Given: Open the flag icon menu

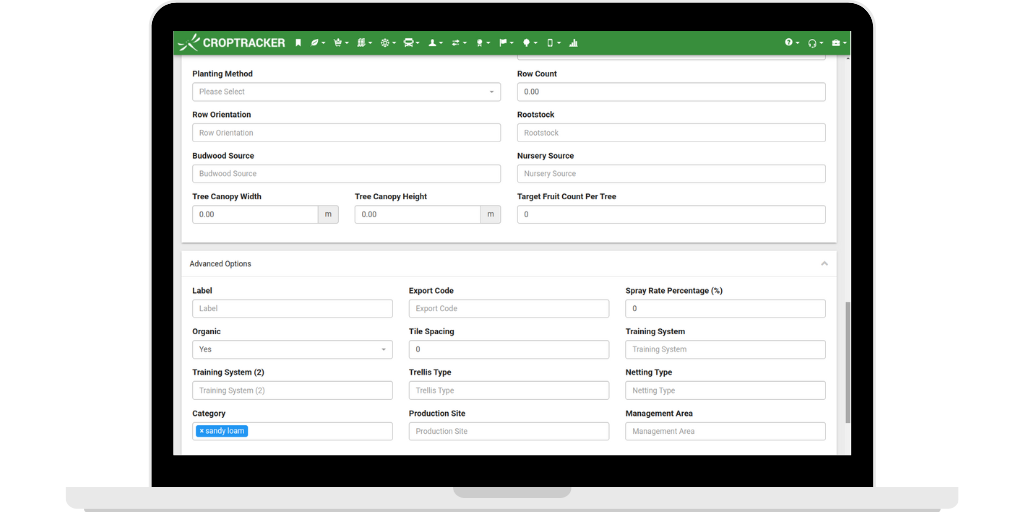Looking at the screenshot, I should [x=504, y=43].
